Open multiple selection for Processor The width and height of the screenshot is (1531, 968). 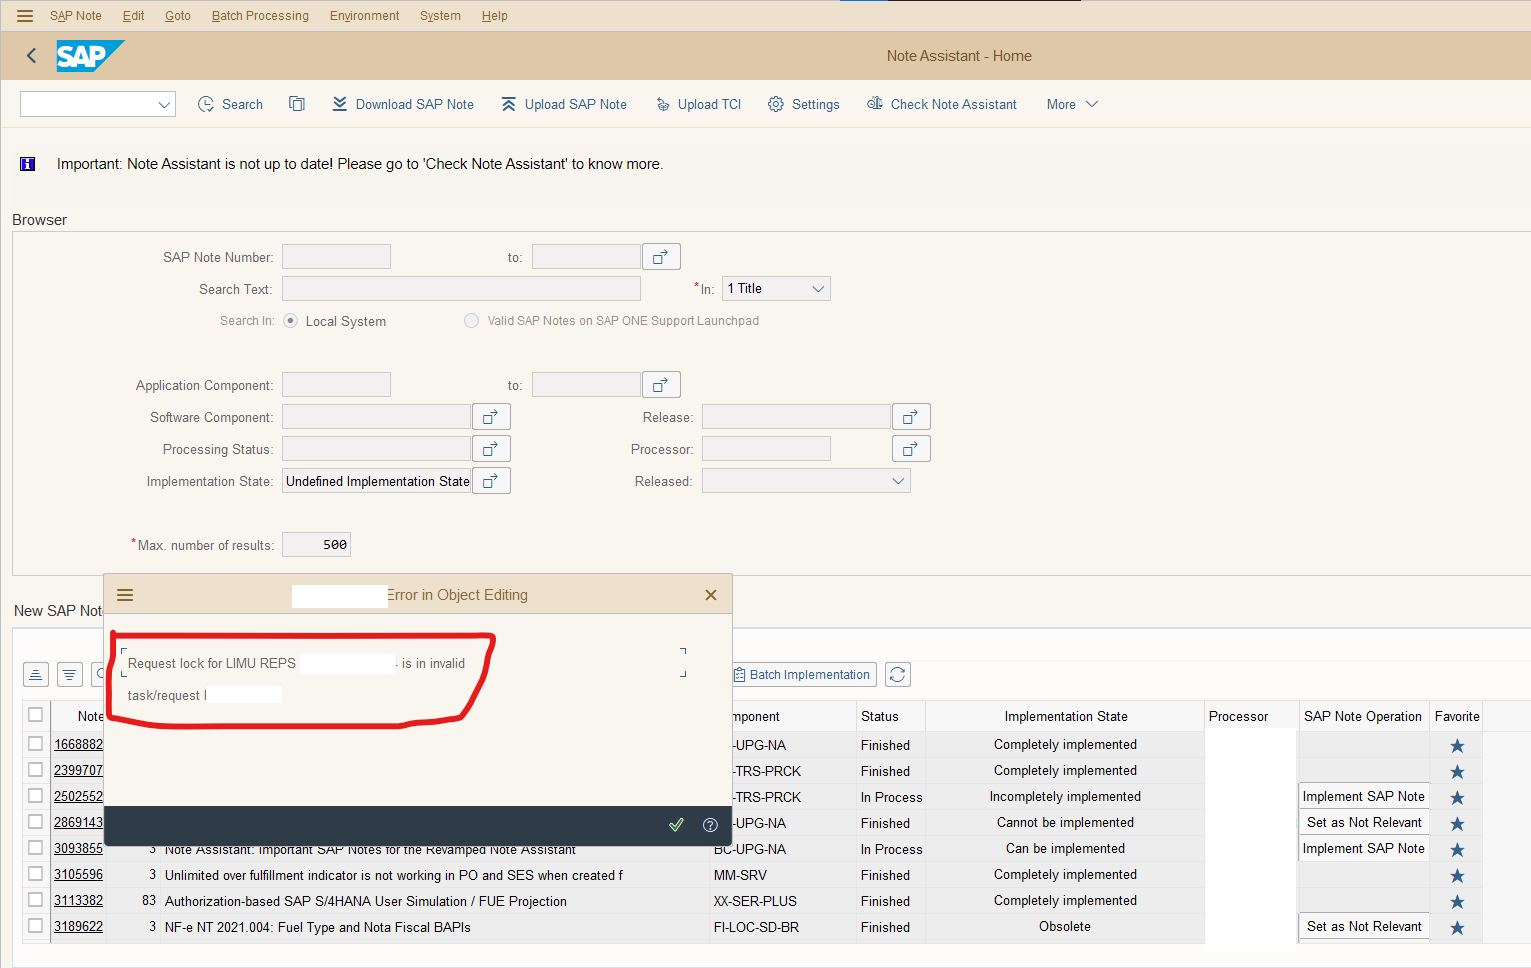coord(911,449)
